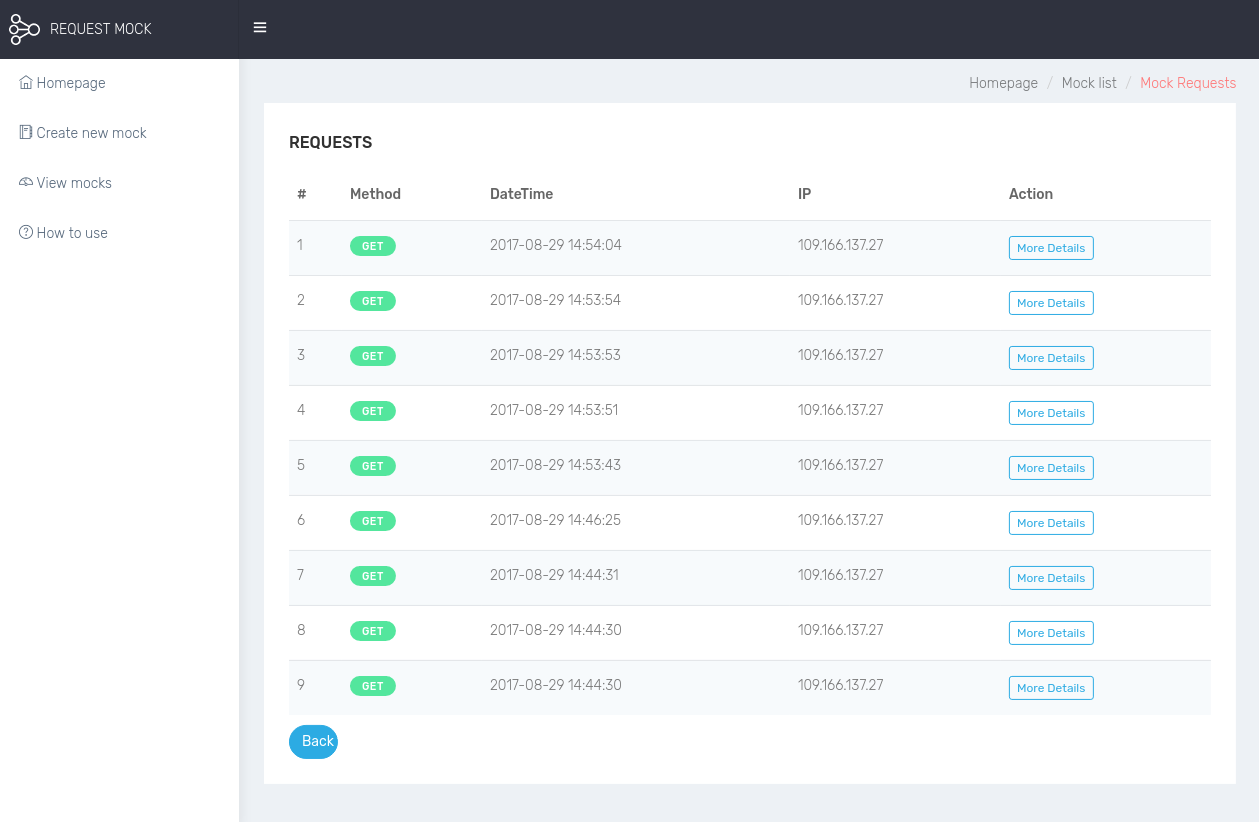Click the Action column header
Image resolution: width=1259 pixels, height=822 pixels.
tap(1031, 194)
